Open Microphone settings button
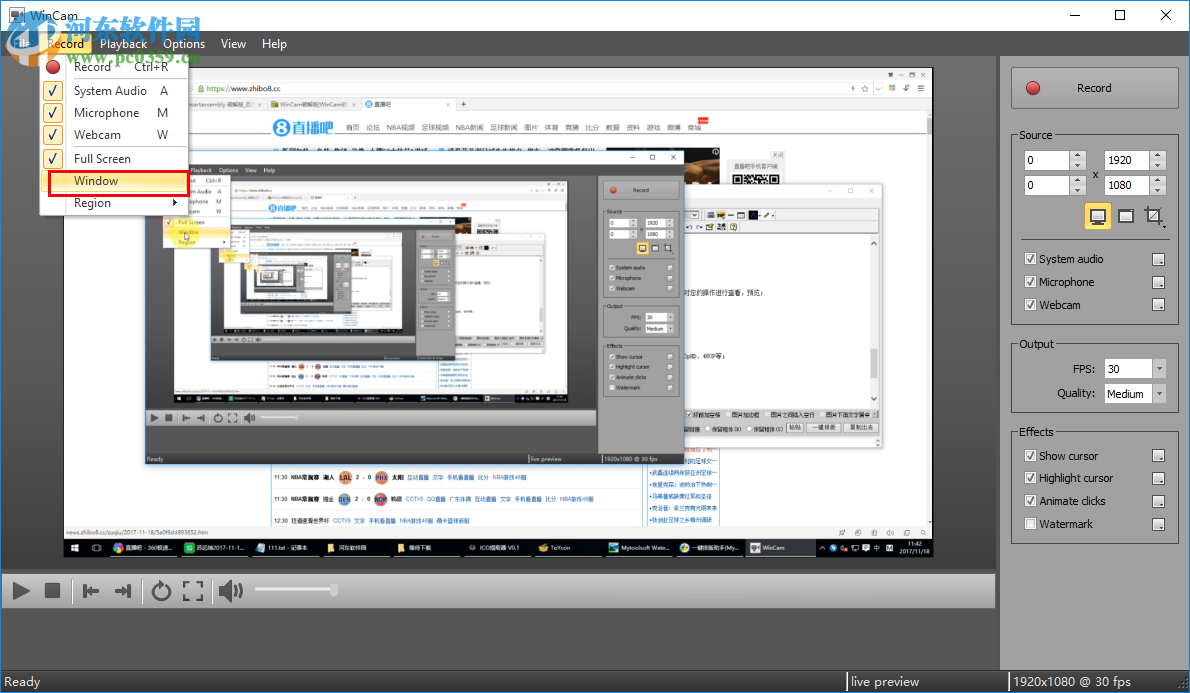1190x693 pixels. click(1158, 282)
